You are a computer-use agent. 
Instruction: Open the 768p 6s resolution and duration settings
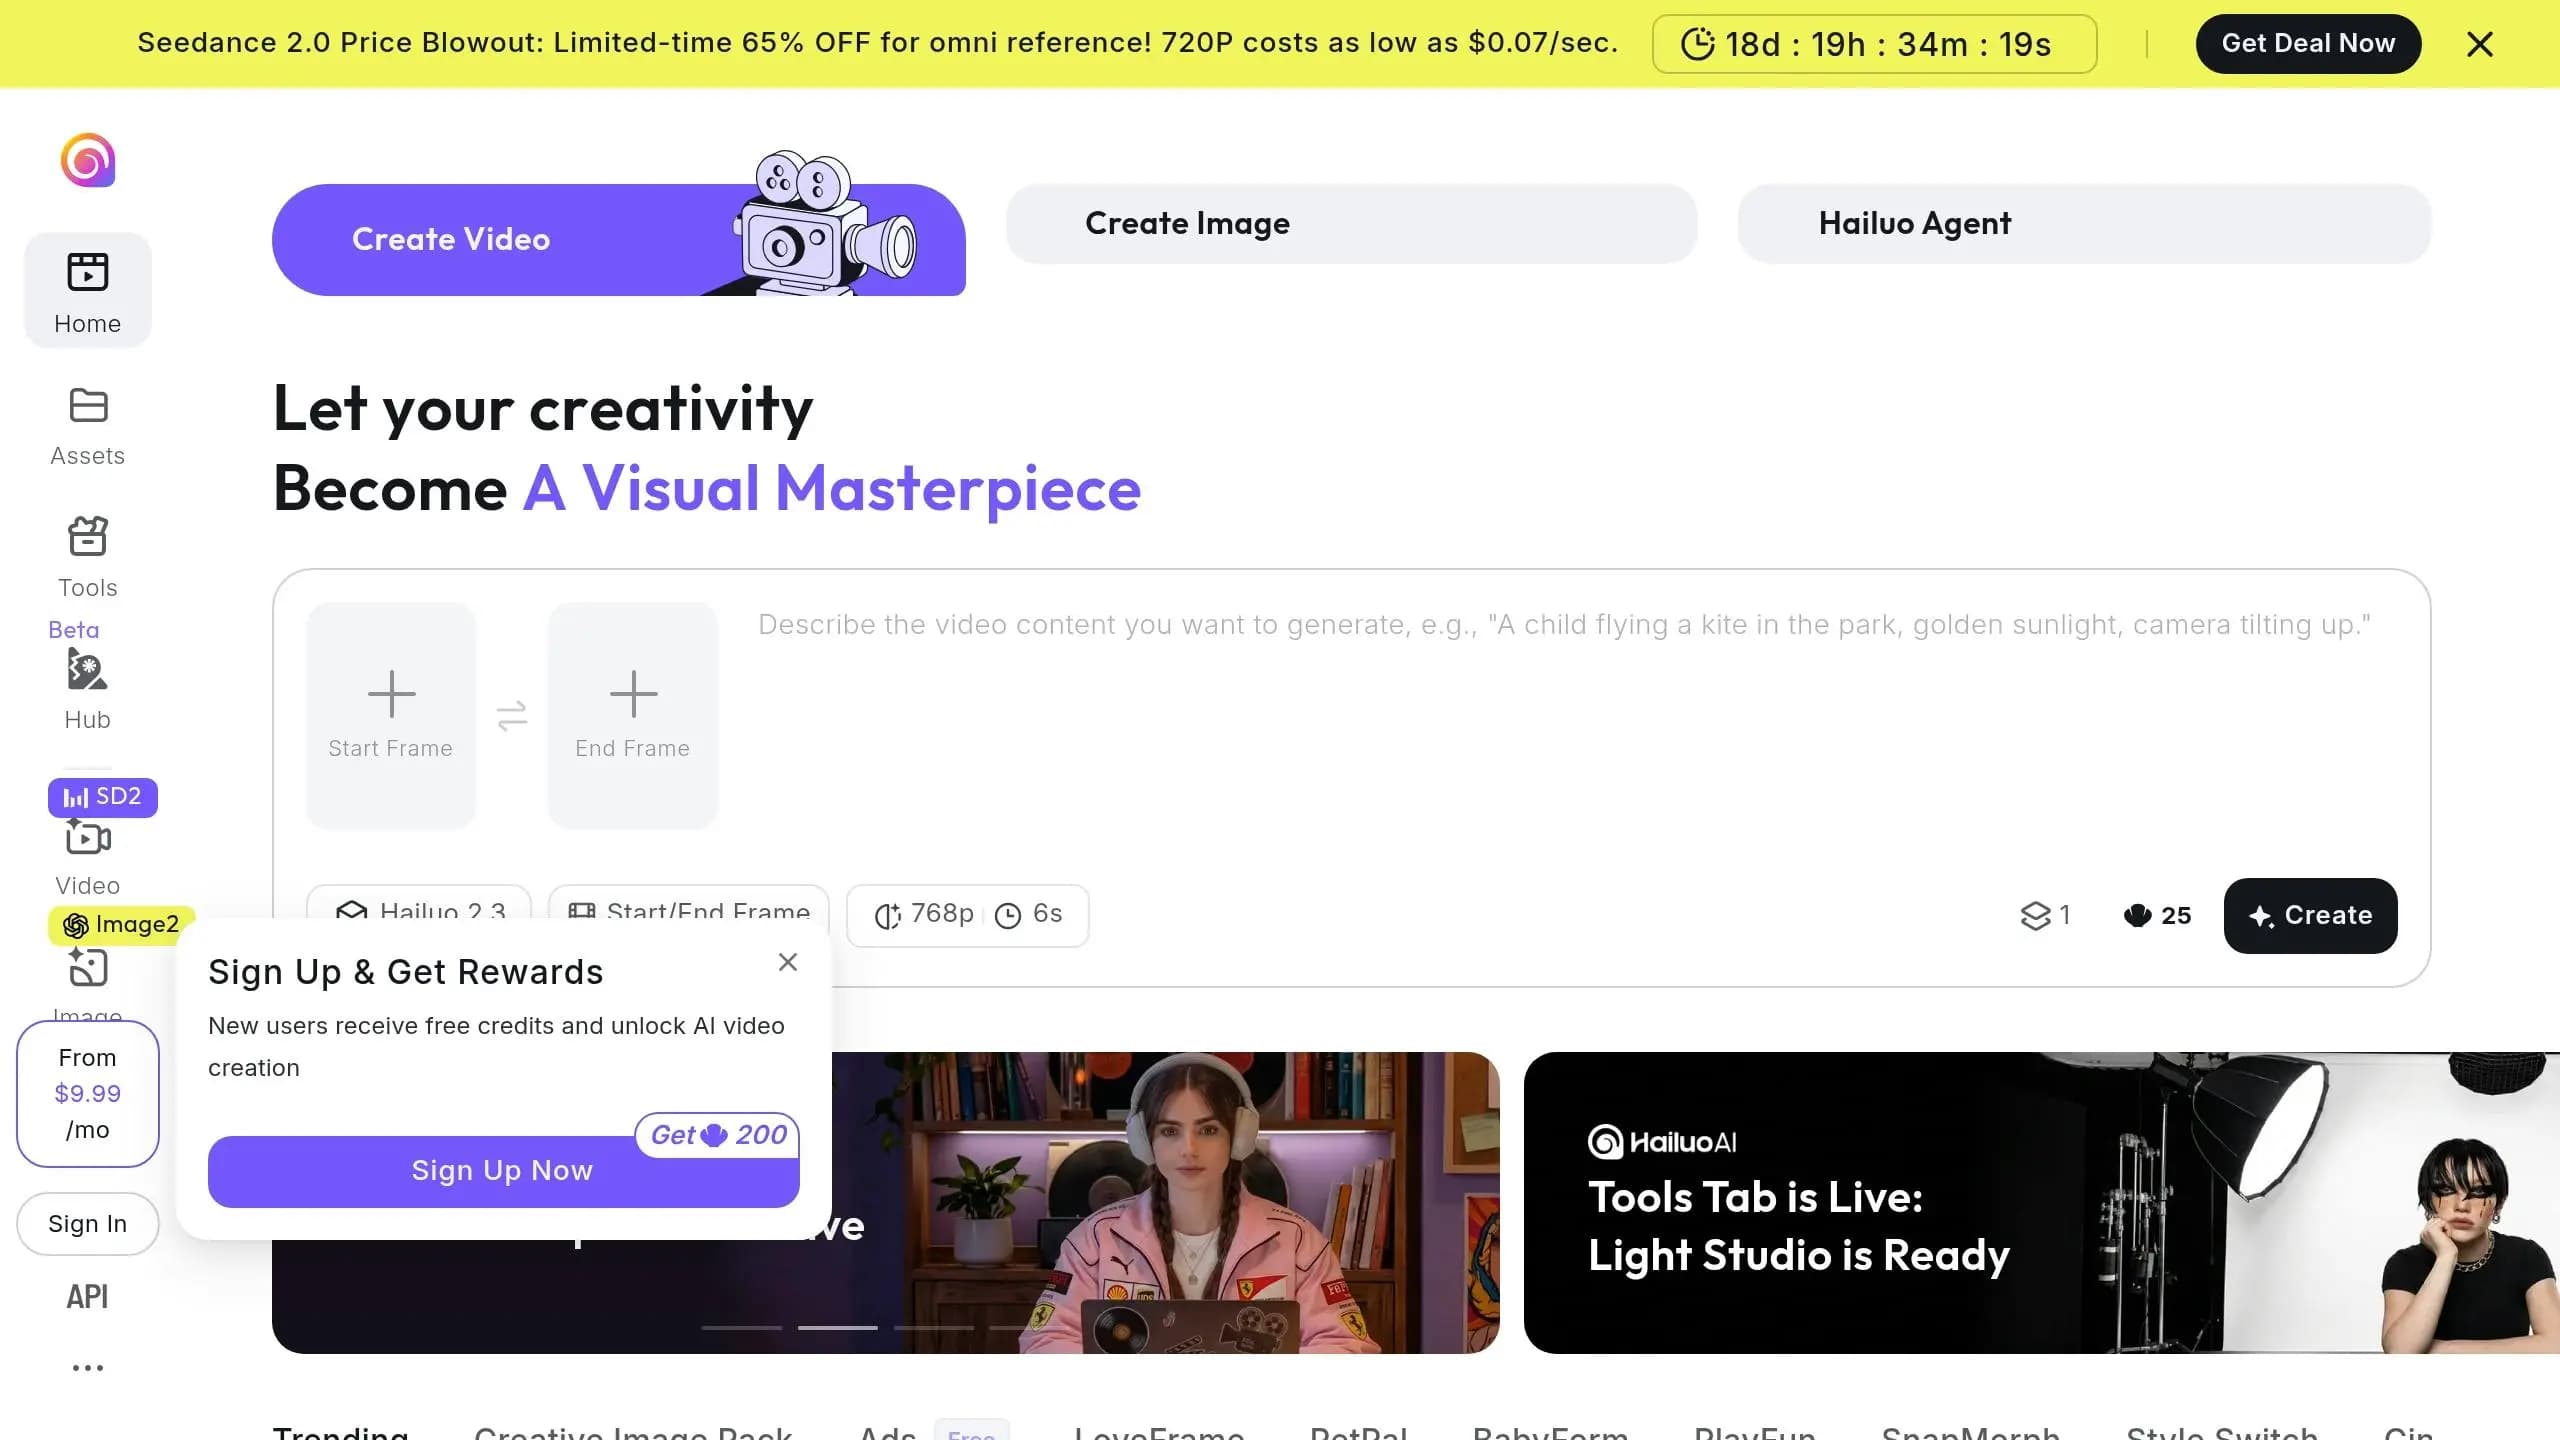tap(968, 915)
